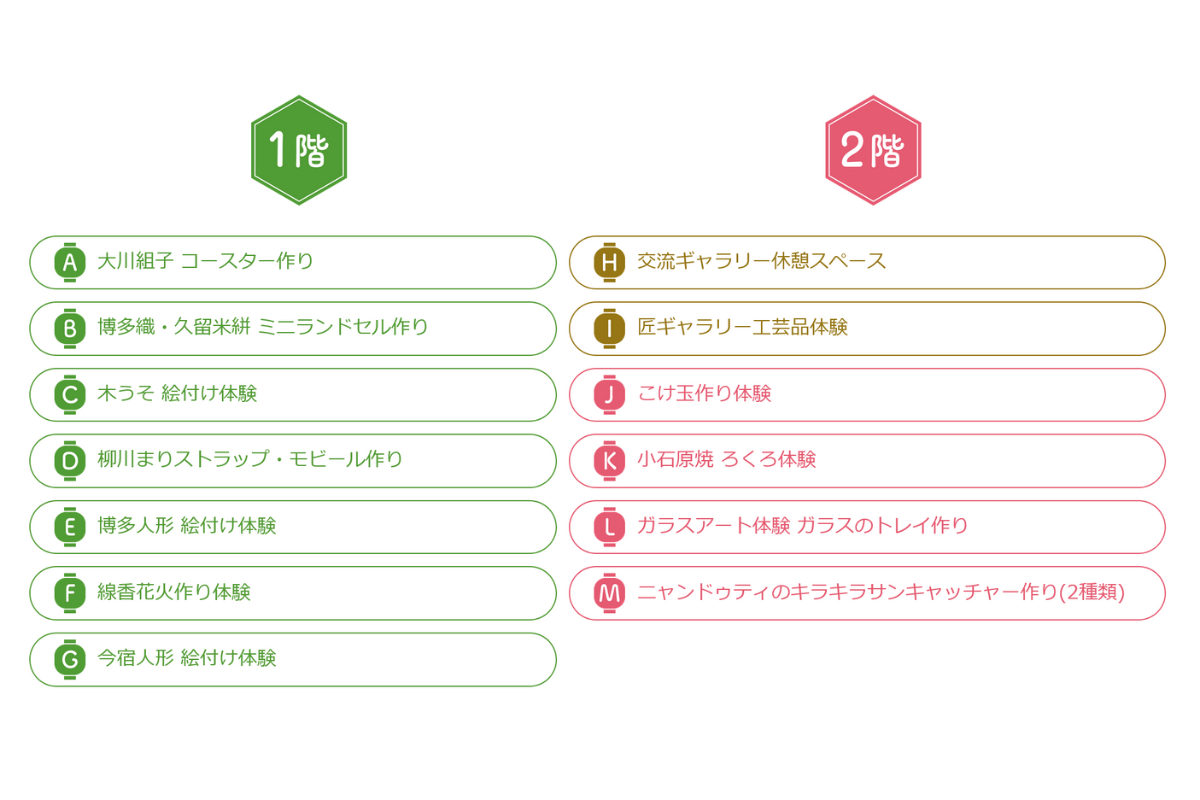
Task: Open 大川組子 コースター作り entry
Action: click(293, 262)
